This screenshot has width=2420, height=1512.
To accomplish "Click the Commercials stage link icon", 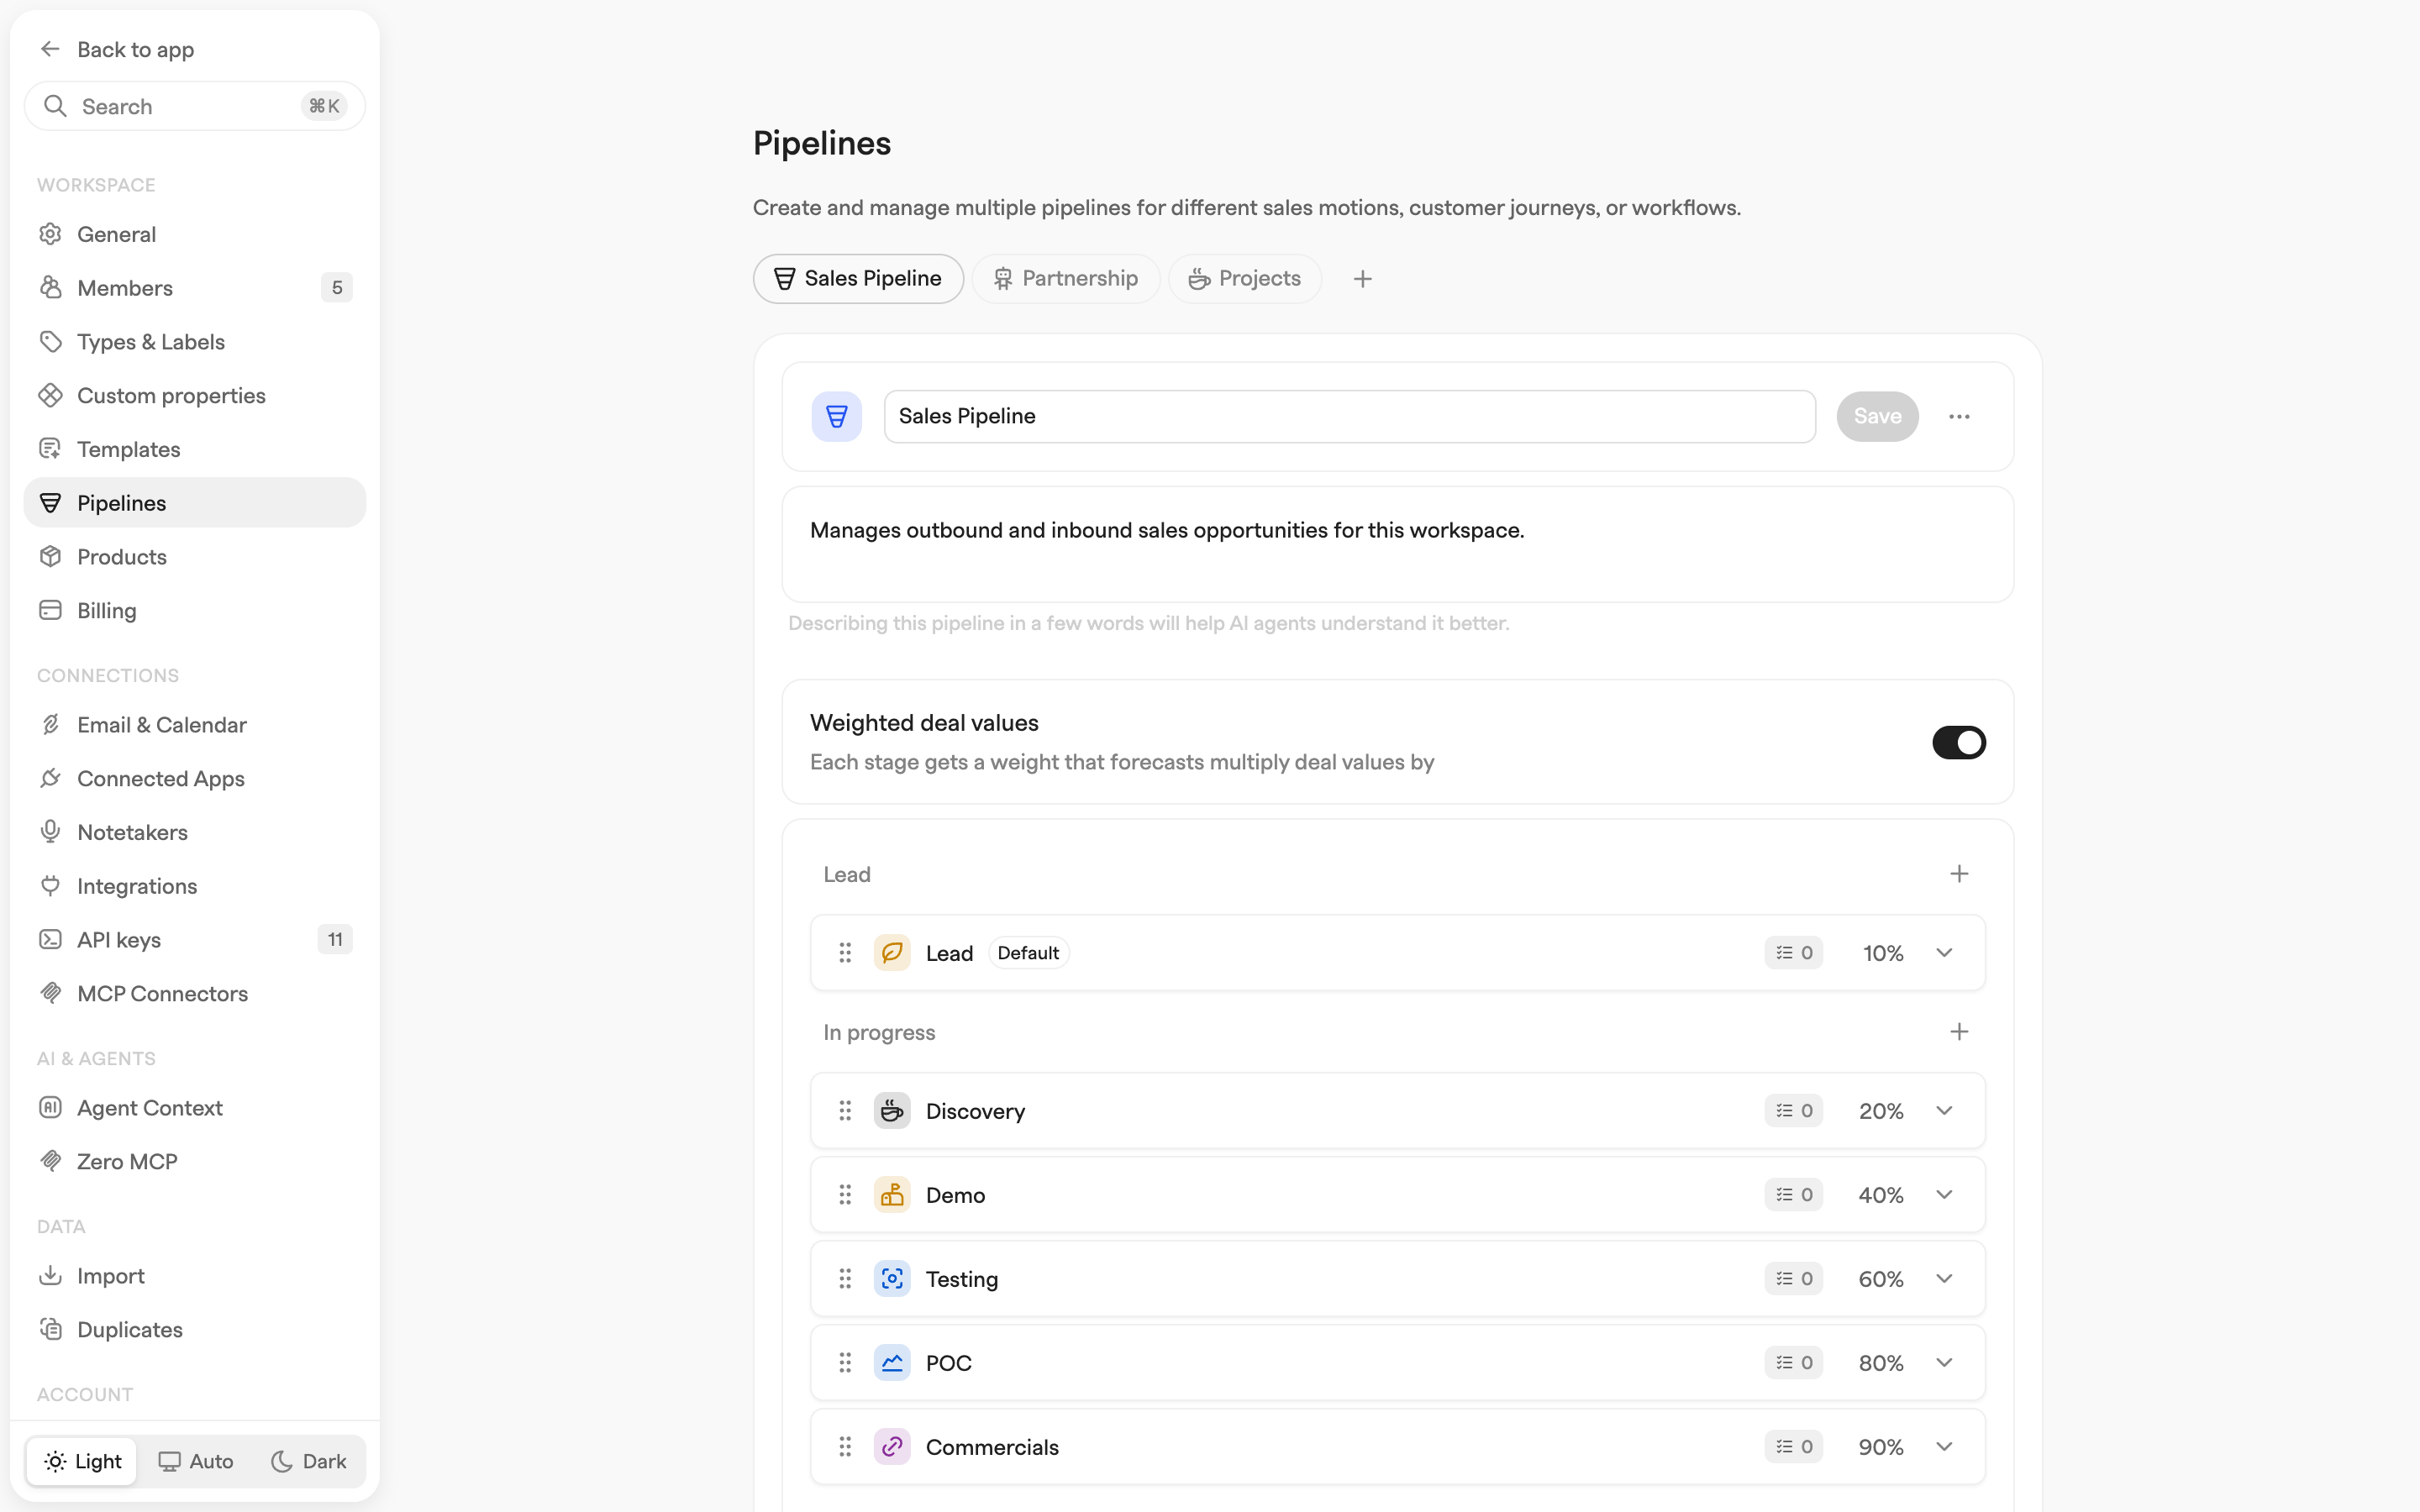I will (891, 1447).
